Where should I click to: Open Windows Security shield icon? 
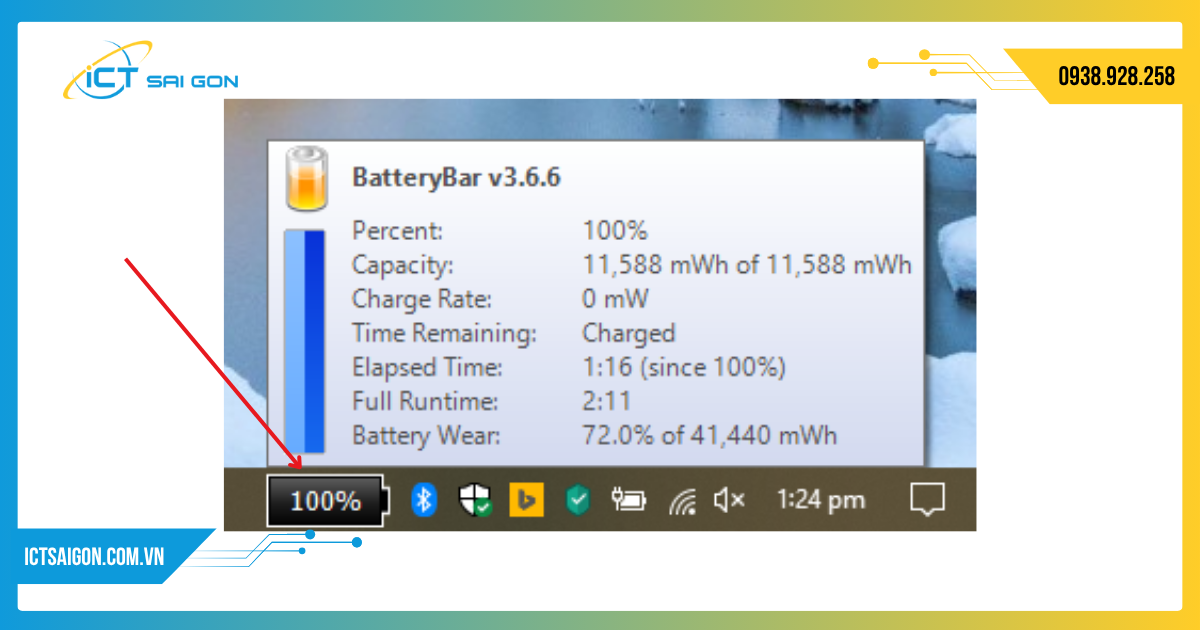click(474, 500)
